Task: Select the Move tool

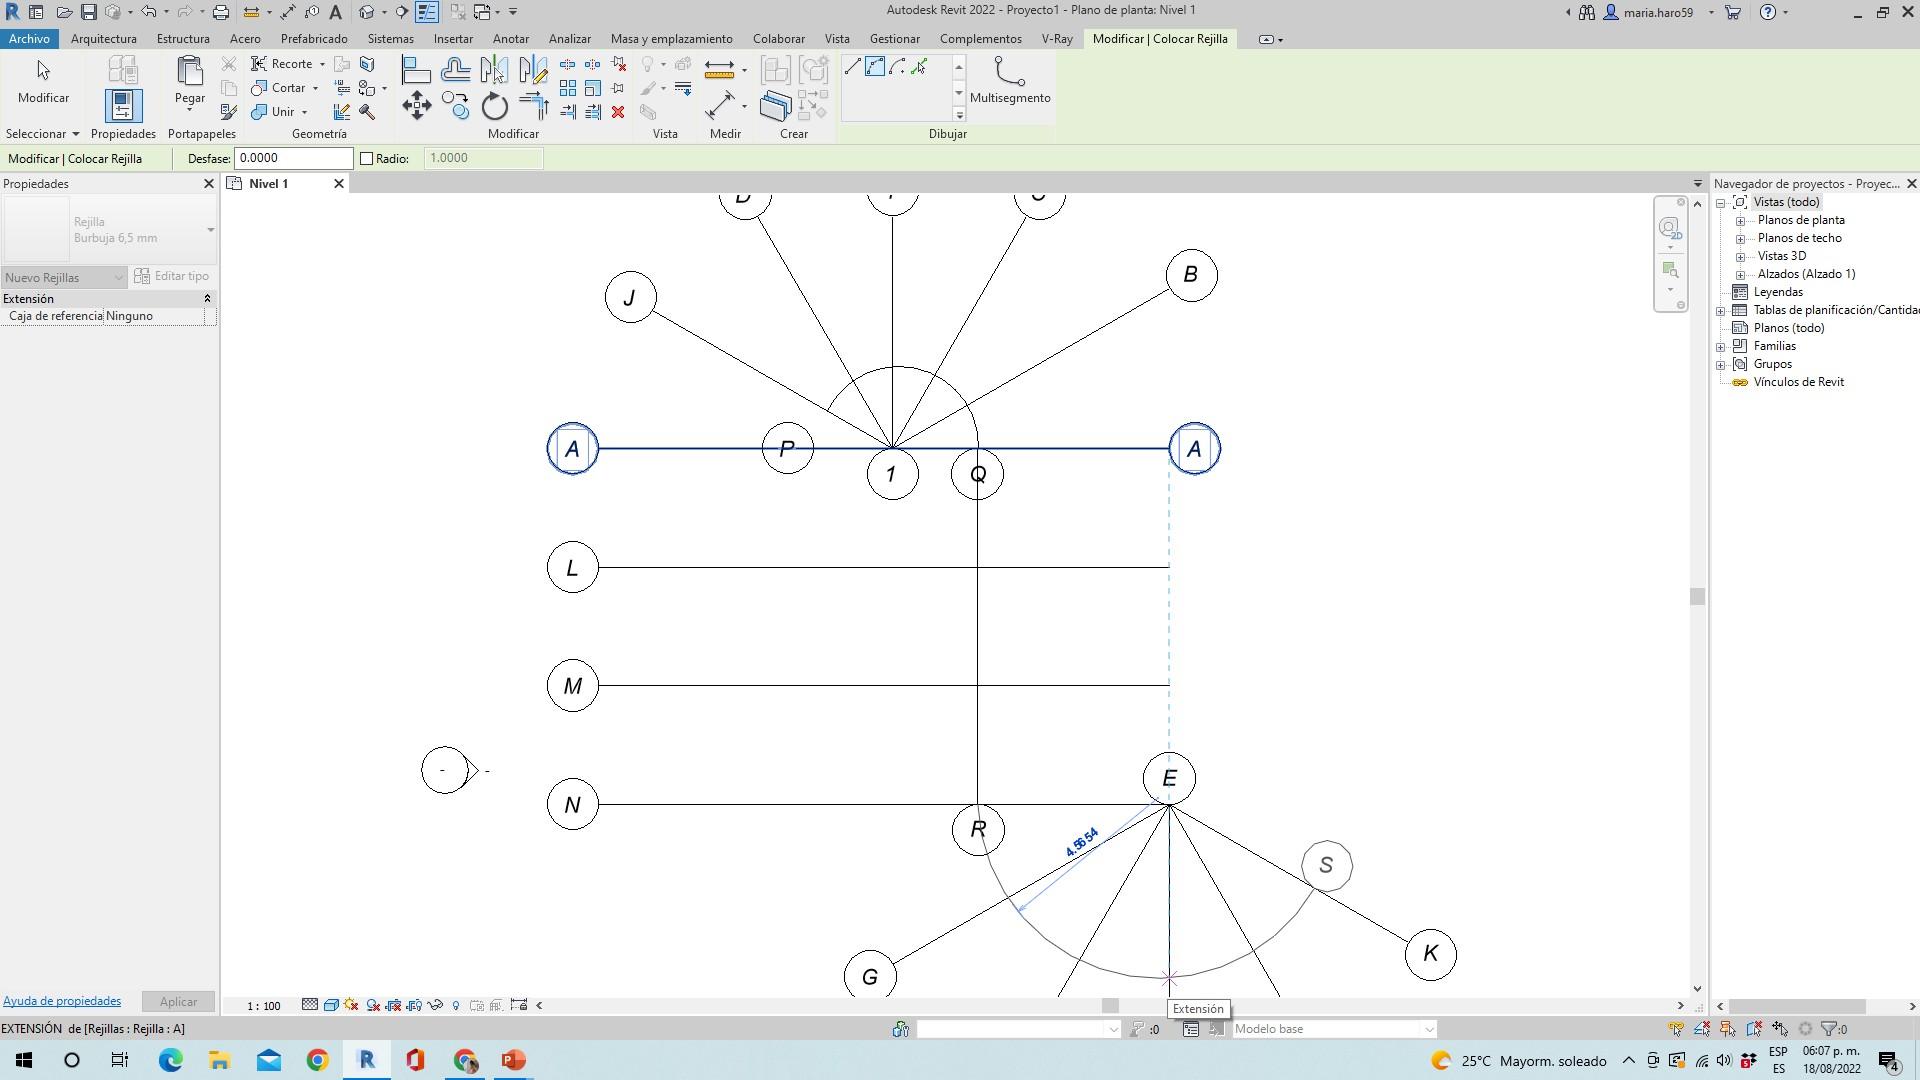Action: tap(417, 106)
